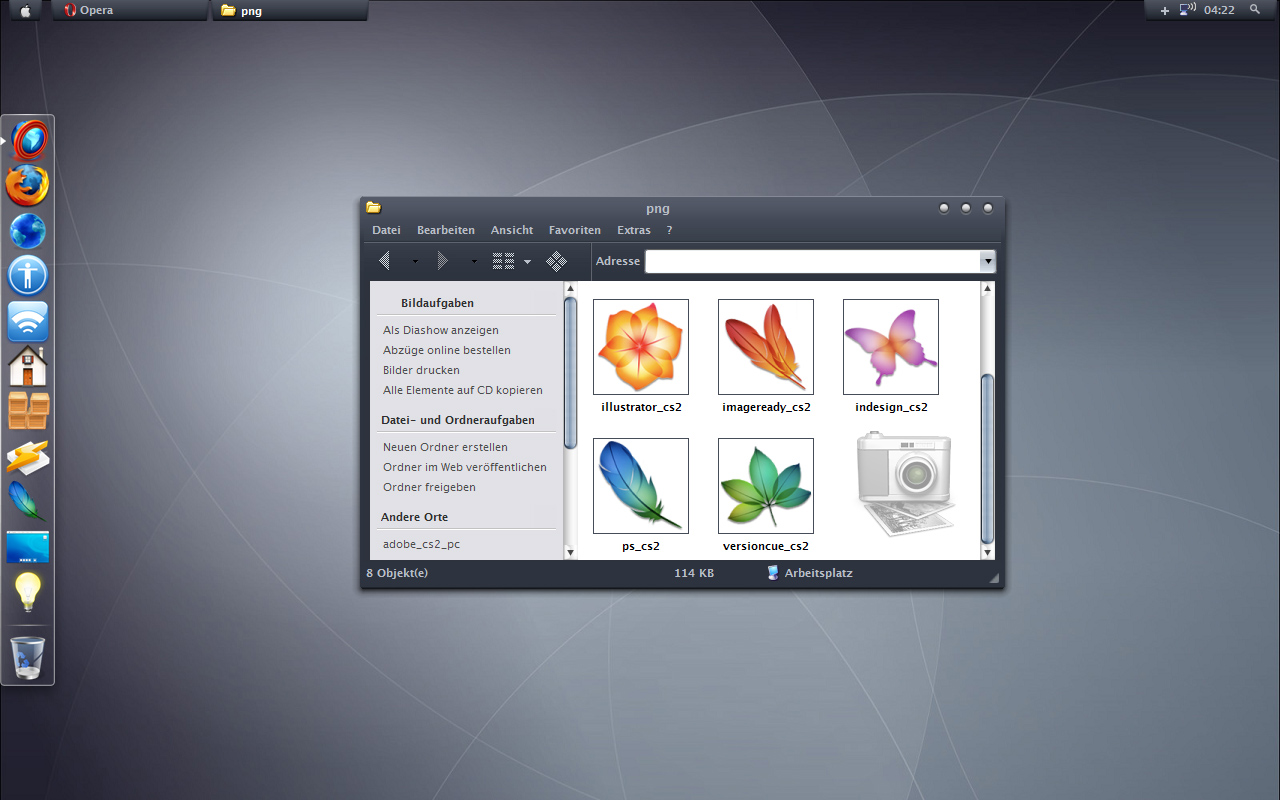Click the network status tray icon

1188,10
